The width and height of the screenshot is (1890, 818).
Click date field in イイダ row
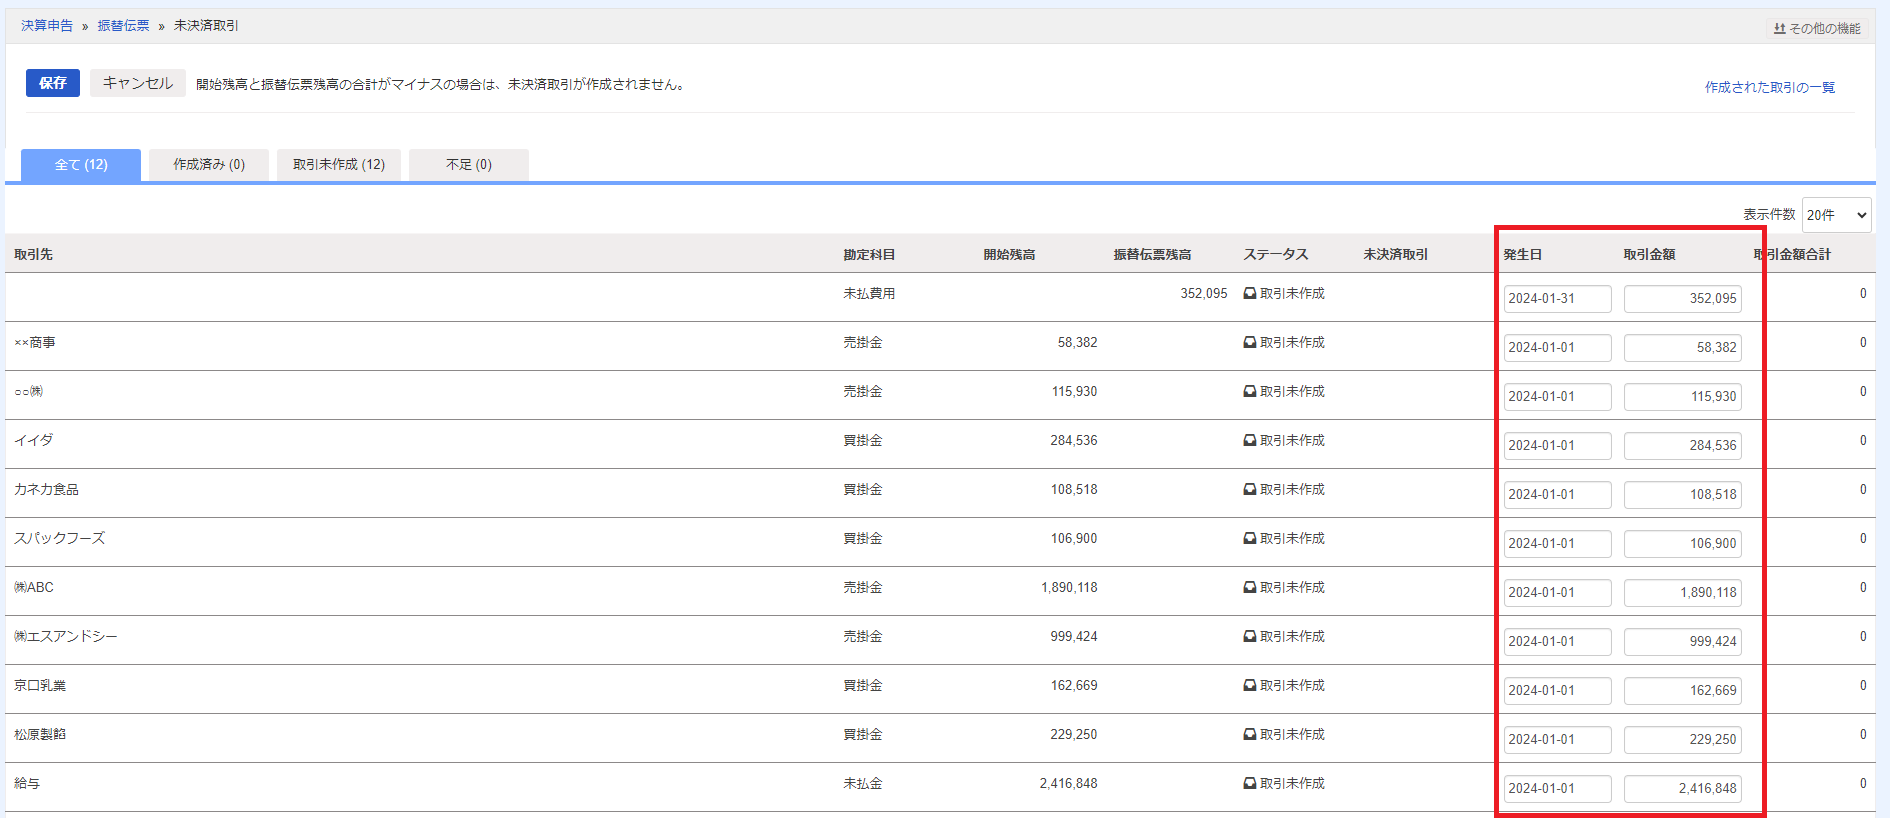tap(1558, 446)
